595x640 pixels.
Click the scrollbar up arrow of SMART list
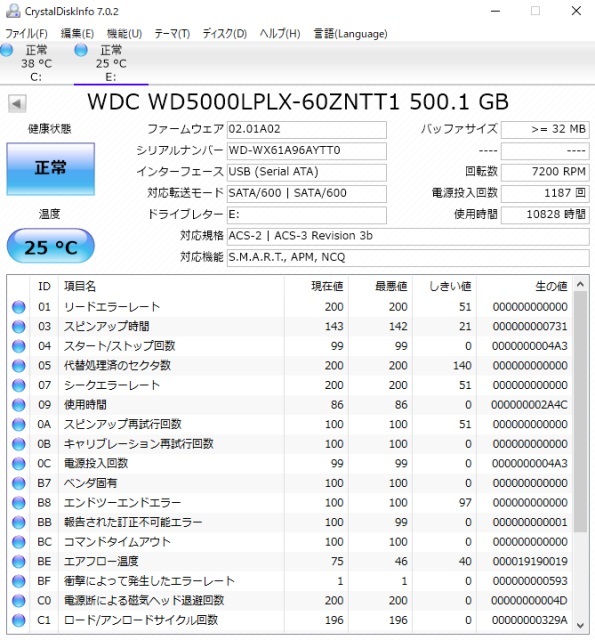pyautogui.click(x=581, y=284)
